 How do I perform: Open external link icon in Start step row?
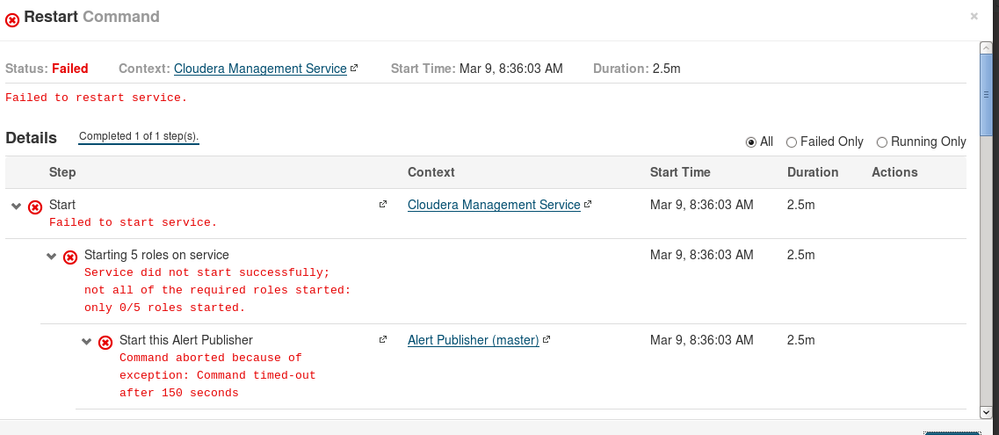pos(383,204)
